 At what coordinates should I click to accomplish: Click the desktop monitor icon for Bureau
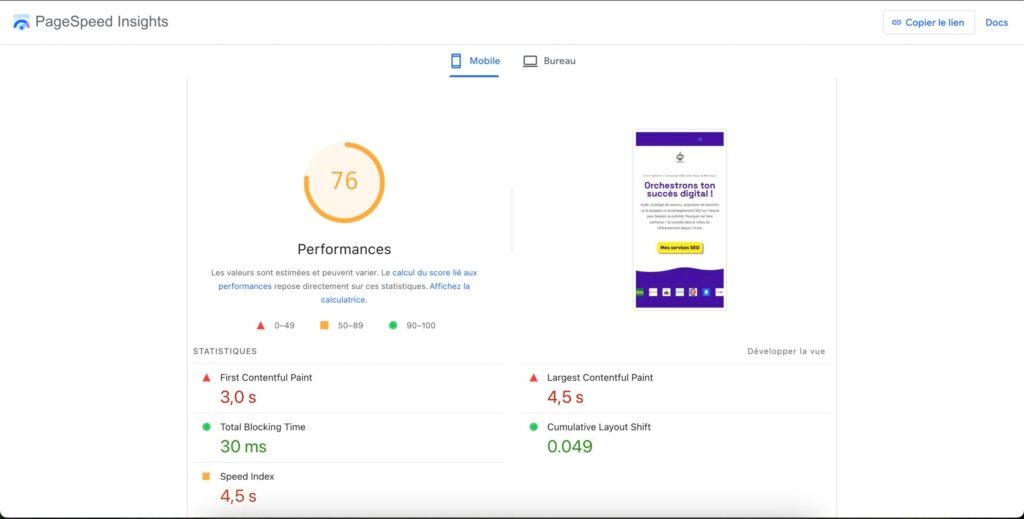point(530,61)
